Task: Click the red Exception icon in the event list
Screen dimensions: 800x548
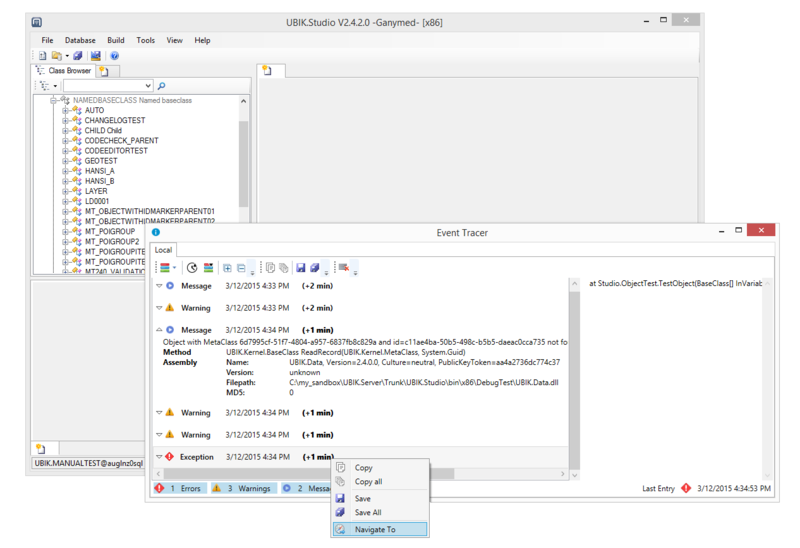Action: tap(170, 457)
